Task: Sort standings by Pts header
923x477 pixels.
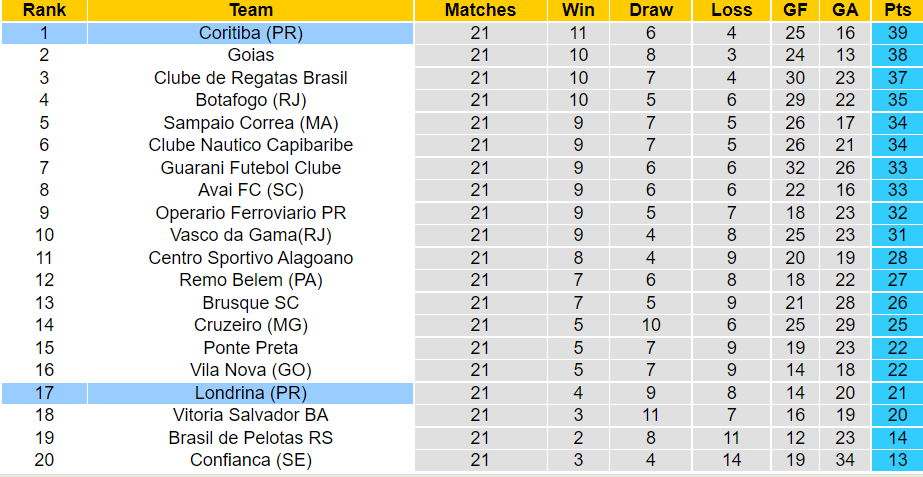Action: pyautogui.click(x=897, y=10)
